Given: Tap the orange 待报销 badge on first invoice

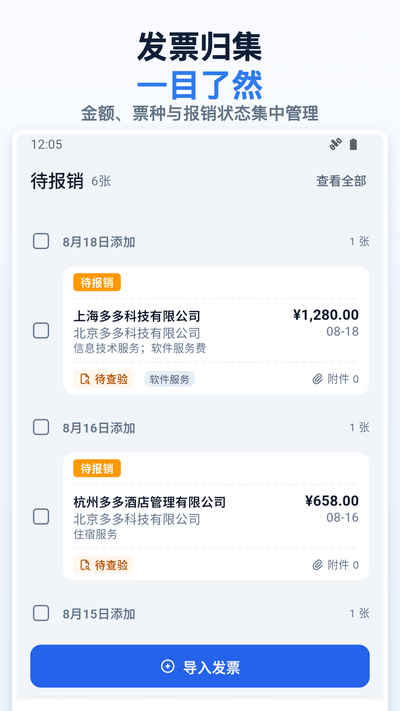Looking at the screenshot, I should pyautogui.click(x=97, y=282).
